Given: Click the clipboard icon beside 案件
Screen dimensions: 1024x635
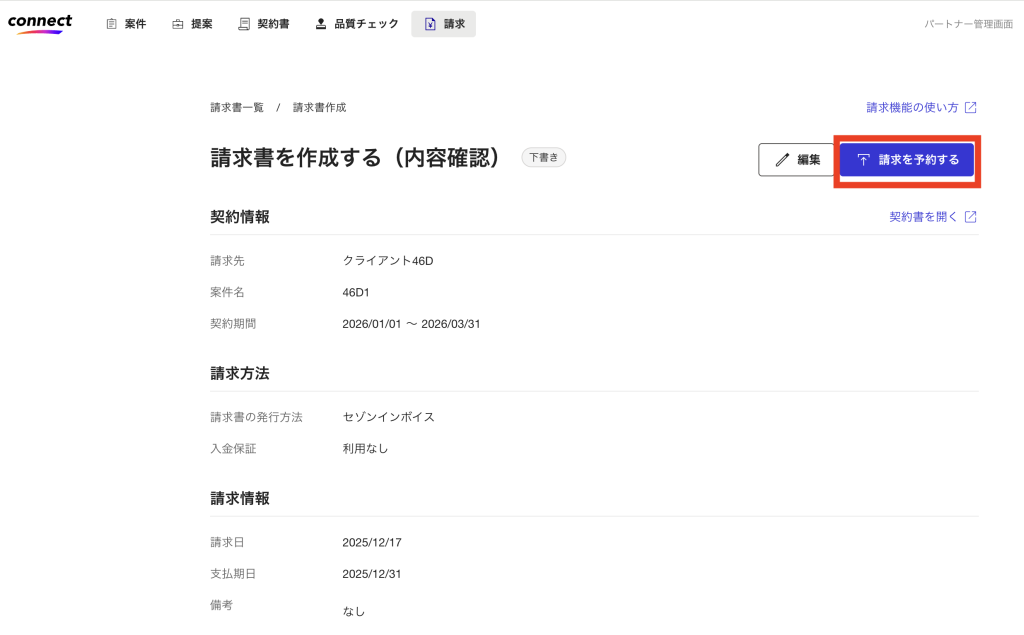Looking at the screenshot, I should click(x=112, y=24).
